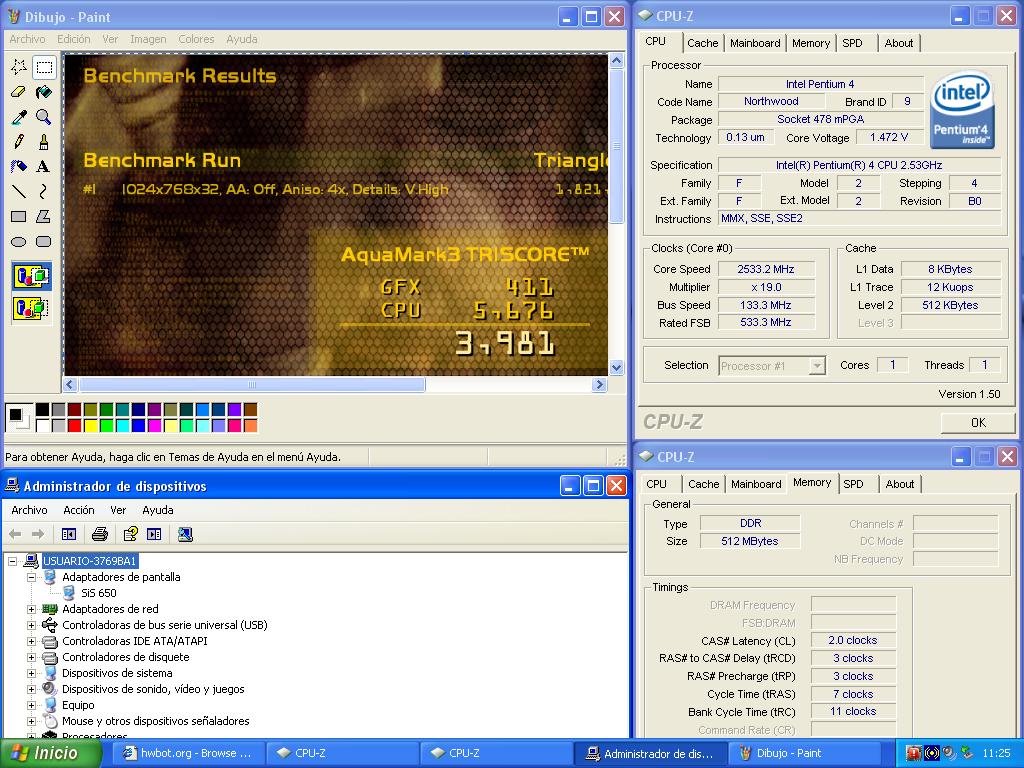Click Paint's horizontal scrollbar thumb
This screenshot has height=768, width=1024.
click(252, 385)
